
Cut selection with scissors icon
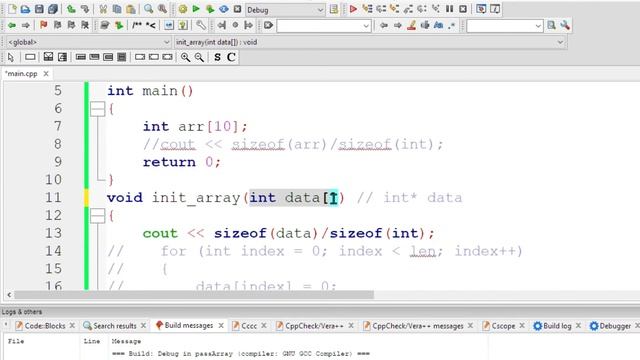tap(103, 9)
